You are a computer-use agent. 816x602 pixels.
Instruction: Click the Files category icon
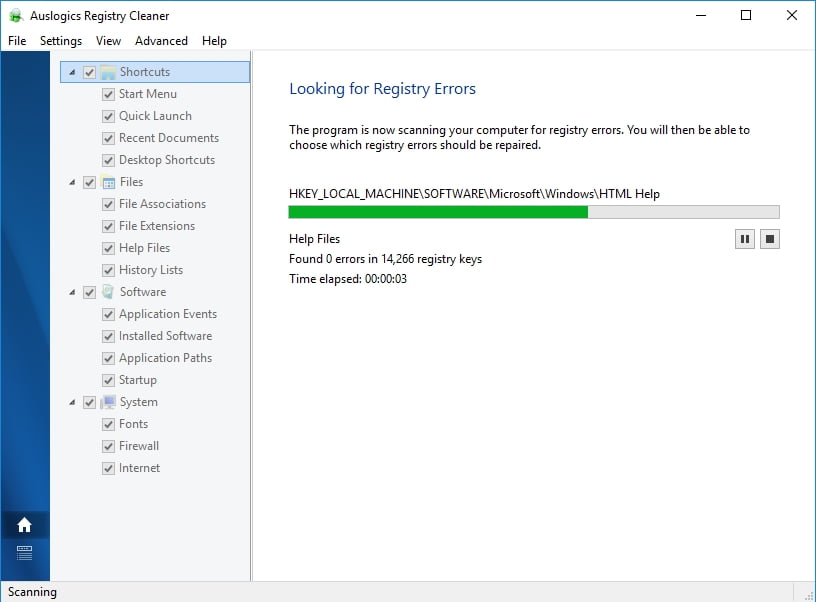click(x=108, y=182)
